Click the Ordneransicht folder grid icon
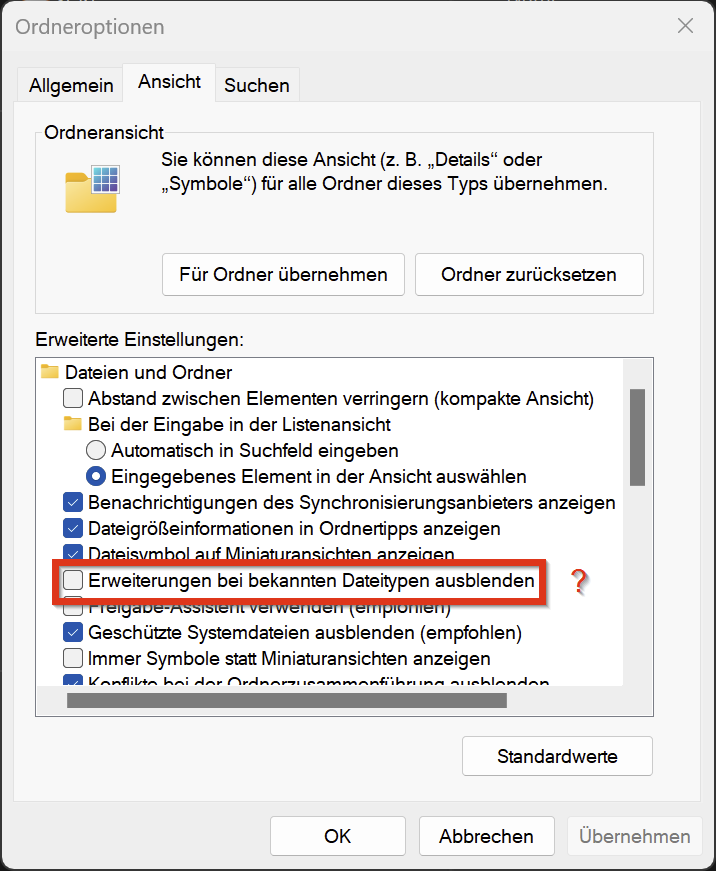The image size is (716, 871). pyautogui.click(x=92, y=189)
